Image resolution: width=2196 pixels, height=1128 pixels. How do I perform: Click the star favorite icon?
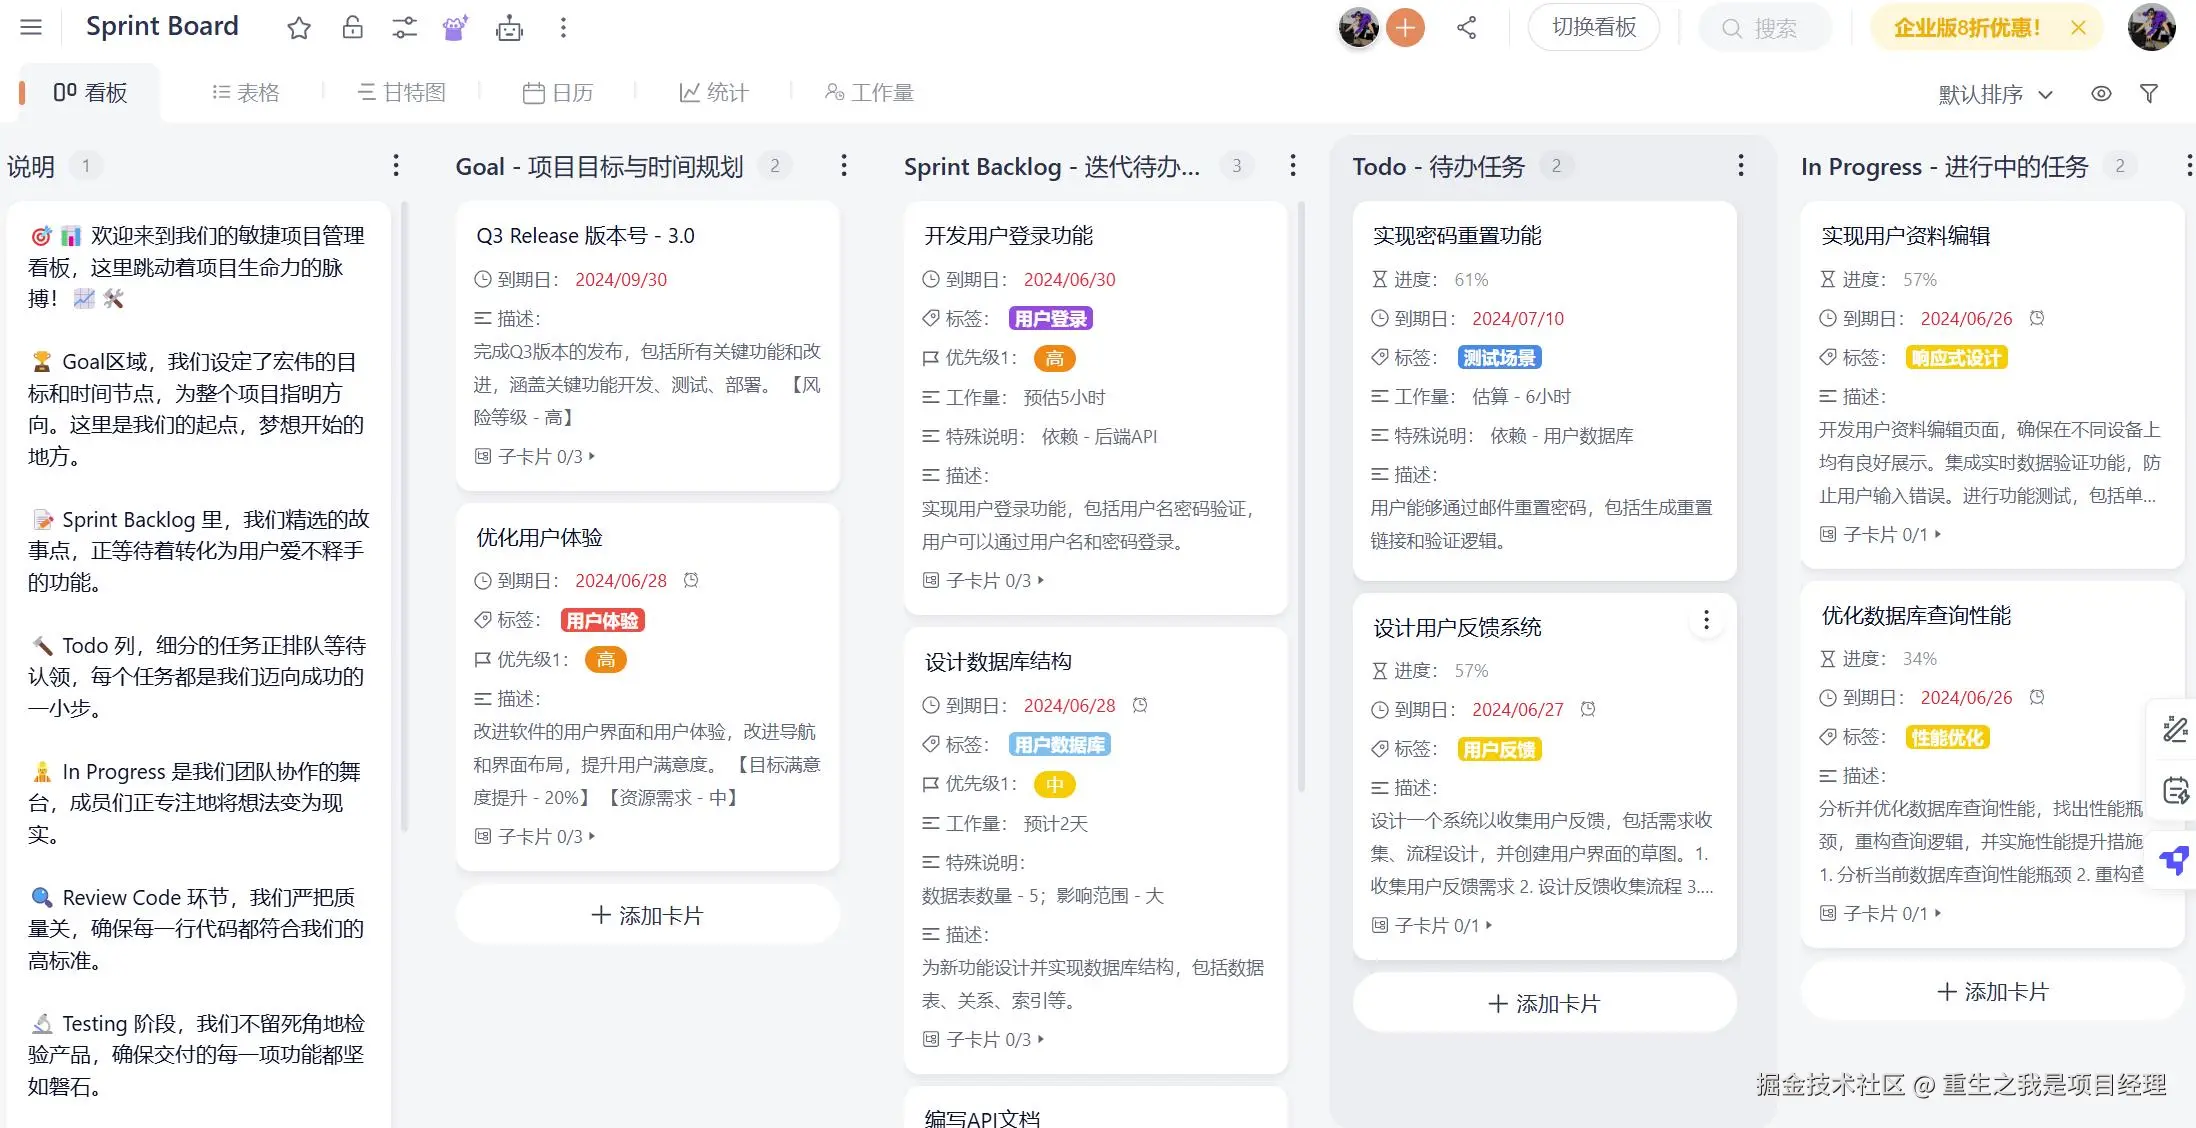298,28
